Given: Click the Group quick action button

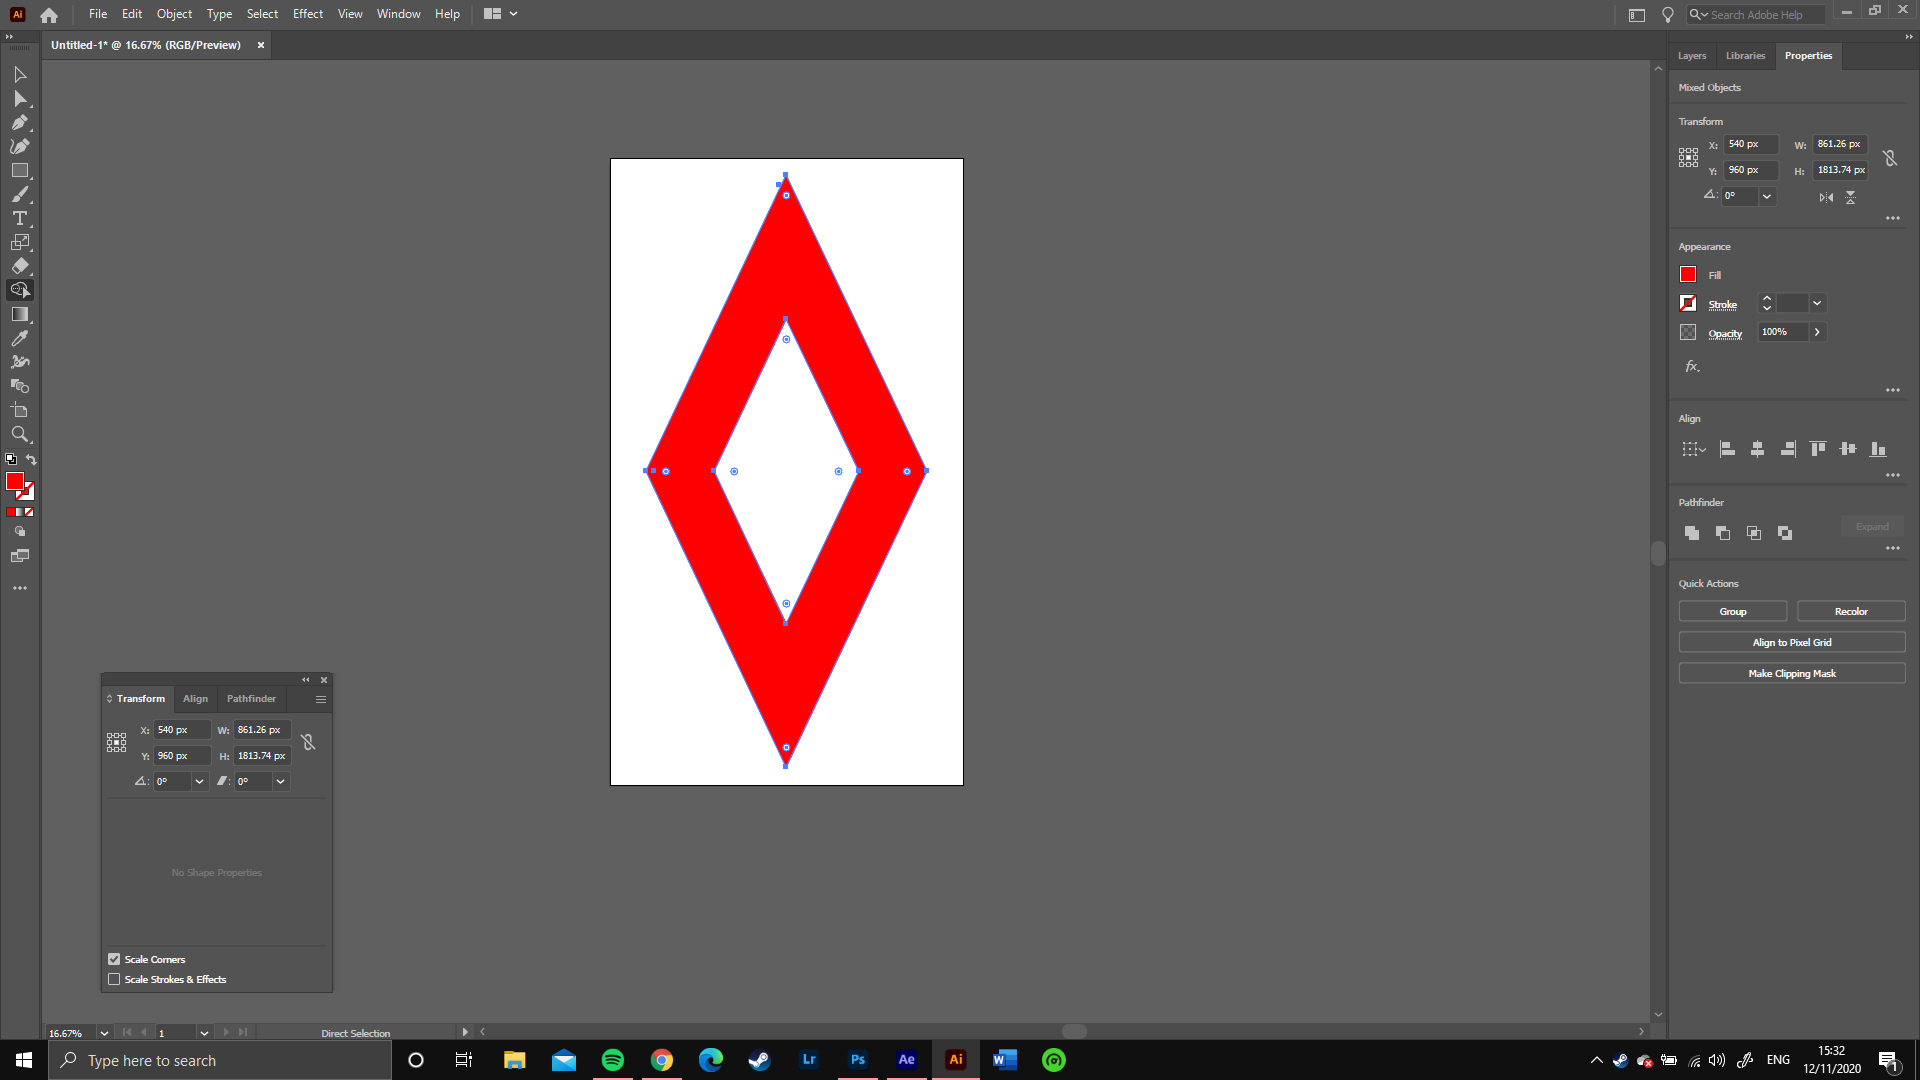Looking at the screenshot, I should pos(1732,611).
